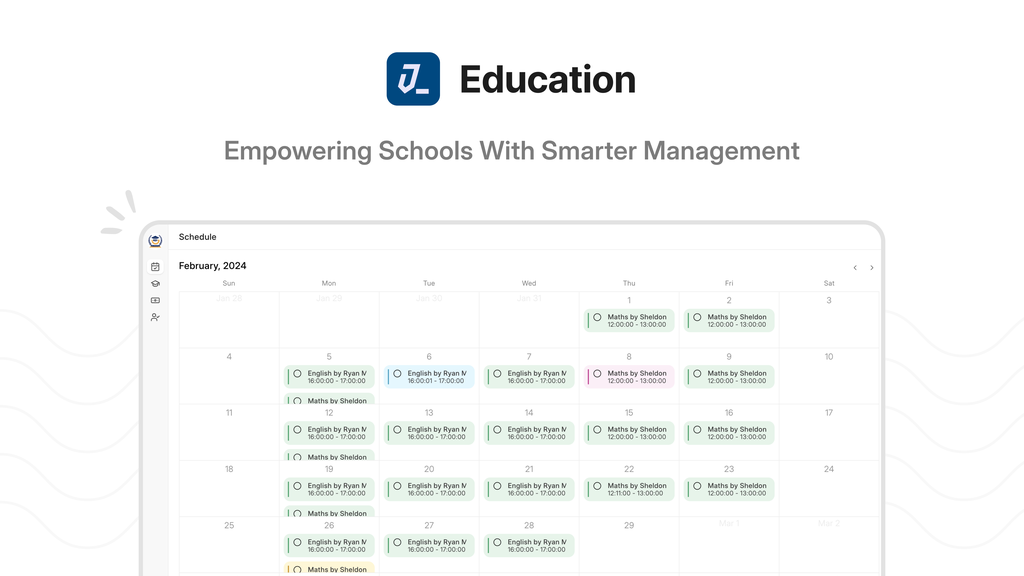The width and height of the screenshot is (1024, 576).
Task: Expand the cut-off Maths event on February 12
Action: point(329,455)
